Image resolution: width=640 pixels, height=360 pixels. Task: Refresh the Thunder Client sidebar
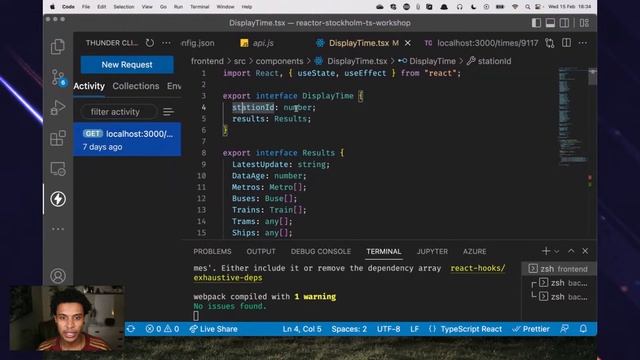point(150,43)
